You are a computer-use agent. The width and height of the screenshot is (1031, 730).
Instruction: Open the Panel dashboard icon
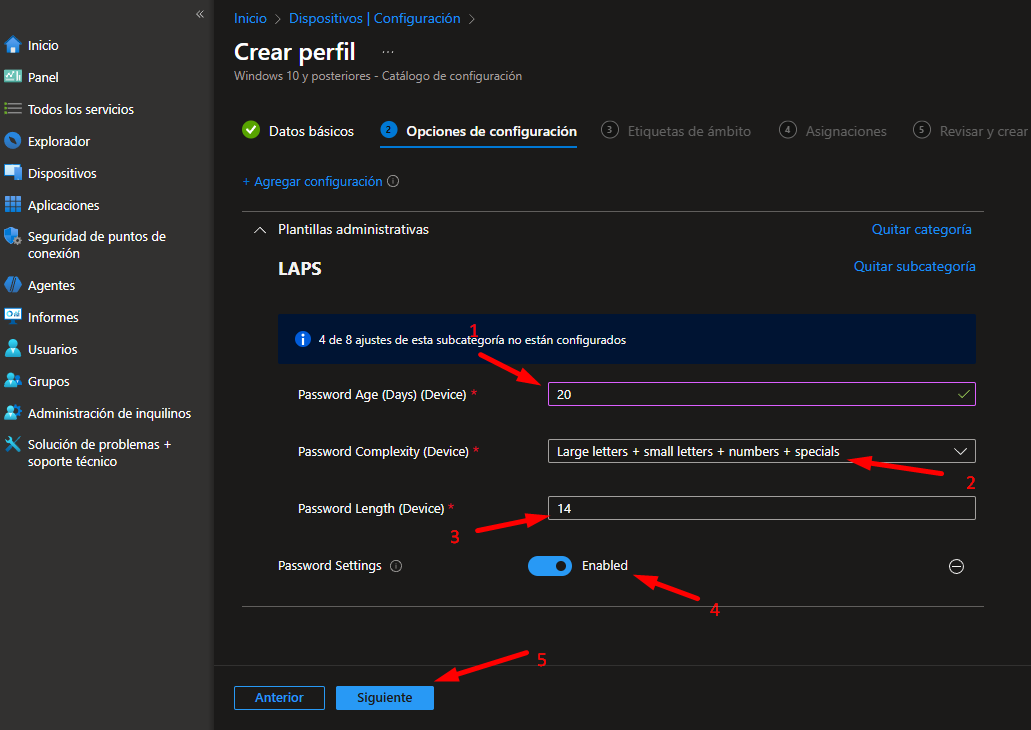point(13,77)
